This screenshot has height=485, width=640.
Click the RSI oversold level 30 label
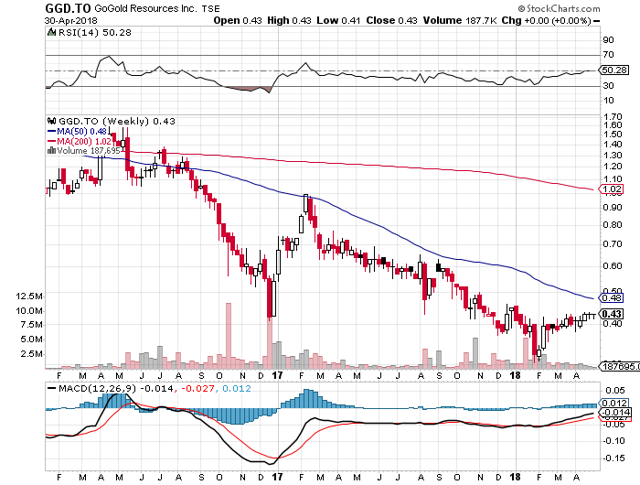pyautogui.click(x=608, y=85)
